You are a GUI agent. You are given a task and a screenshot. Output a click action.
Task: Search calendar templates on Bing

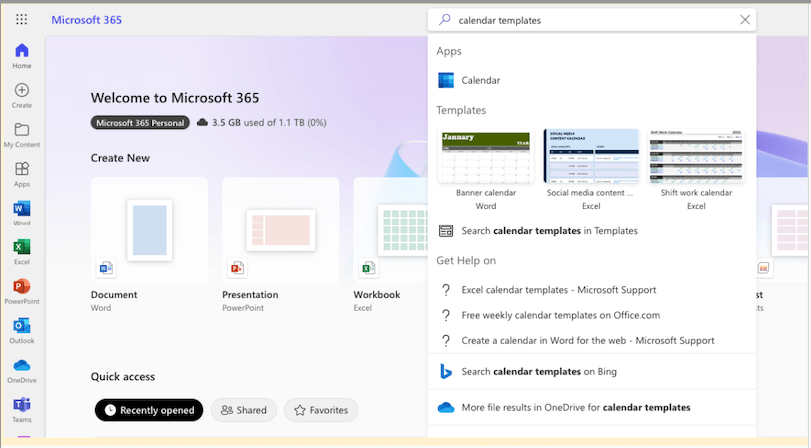[x=538, y=371]
